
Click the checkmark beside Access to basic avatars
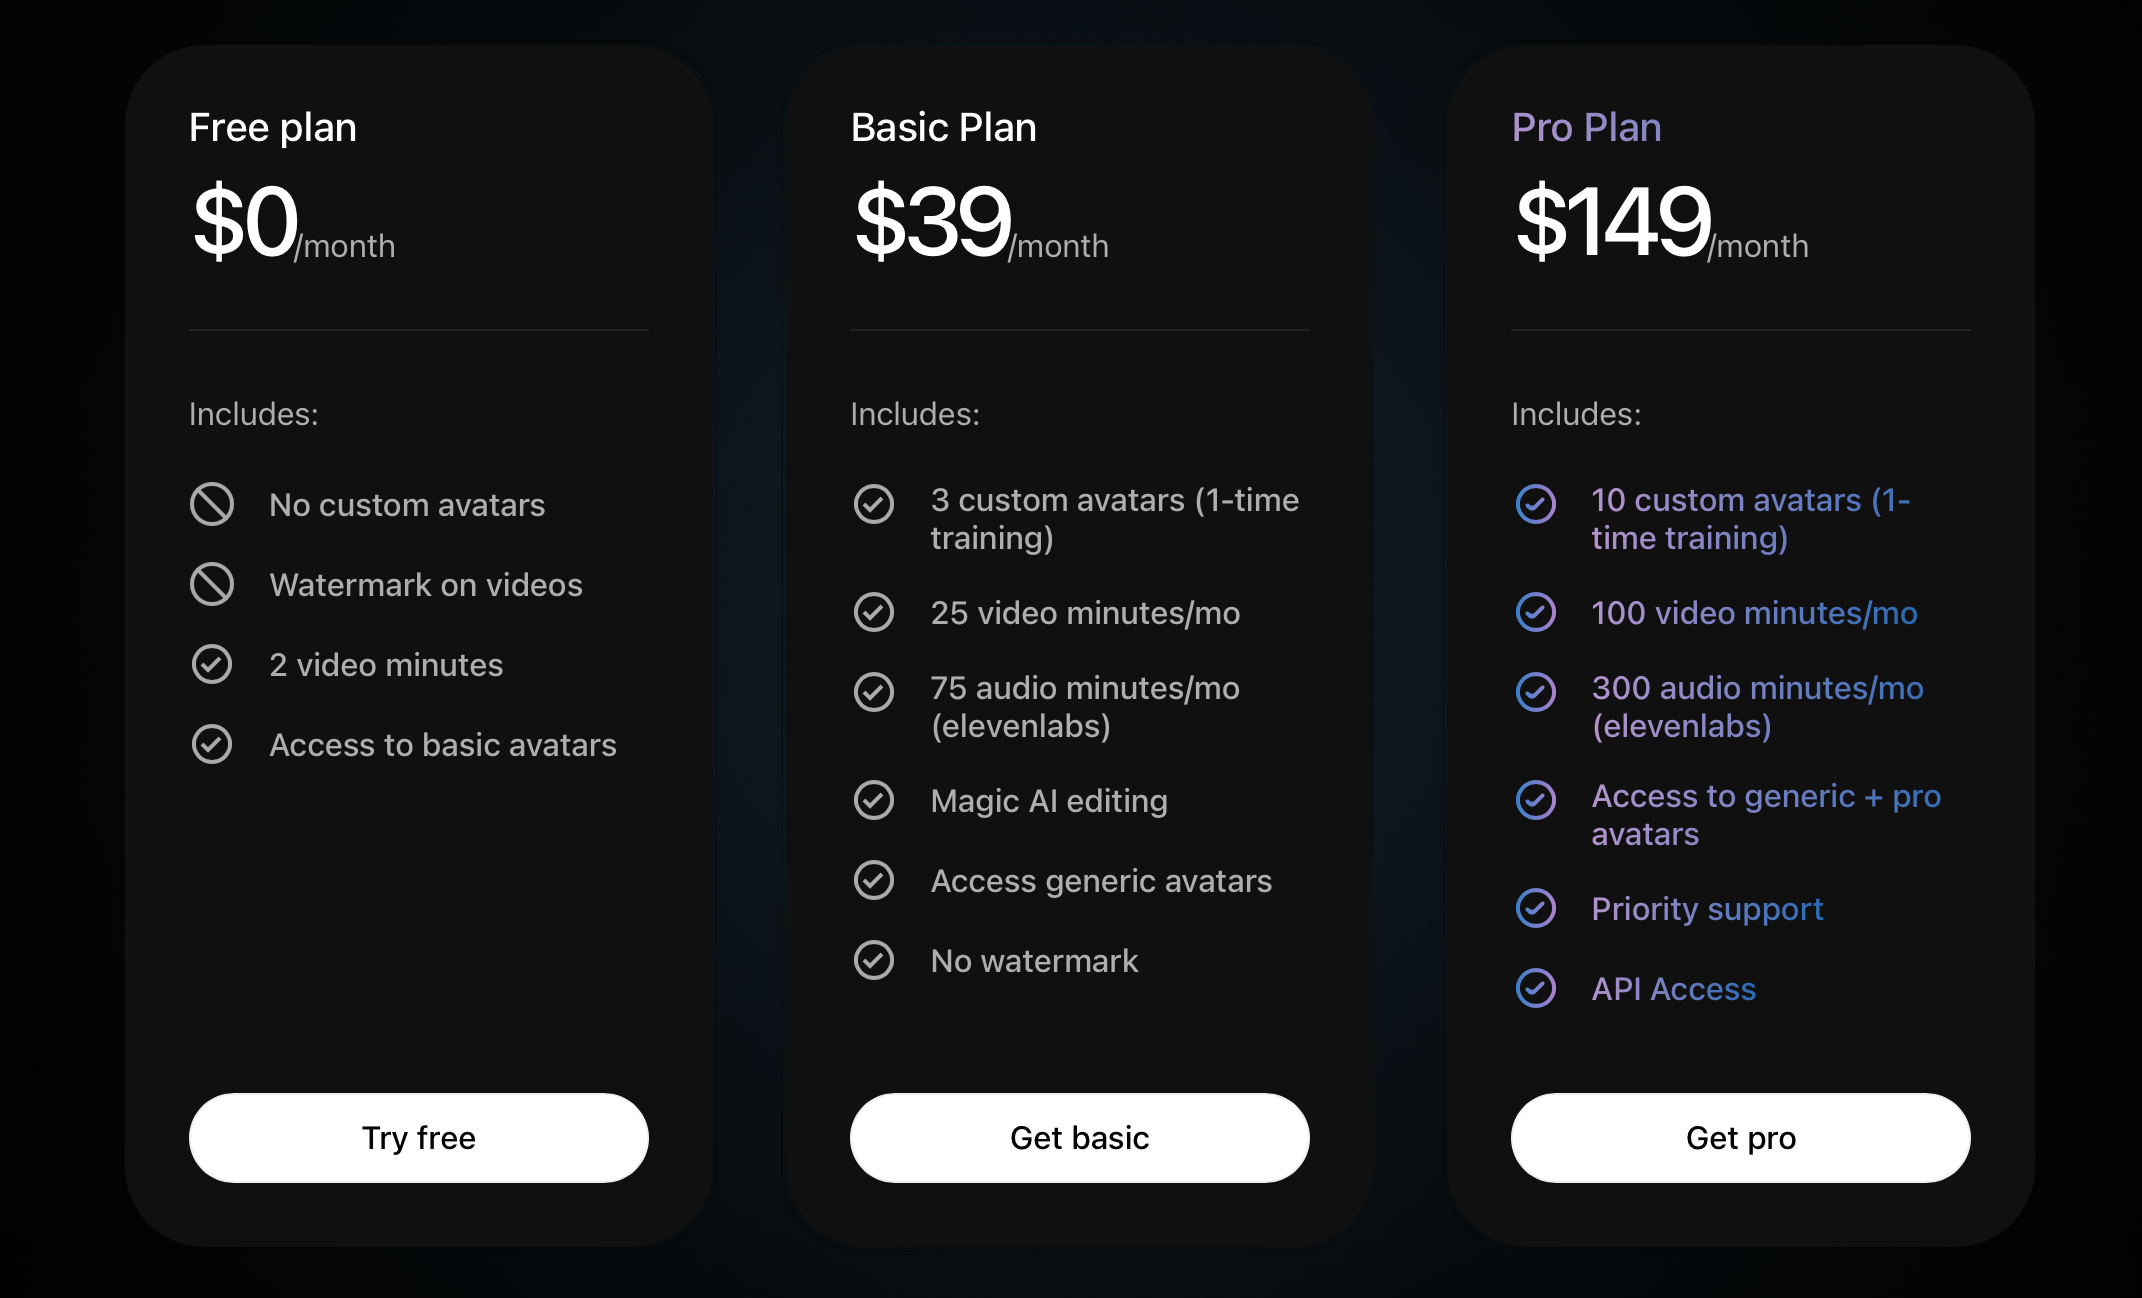pyautogui.click(x=212, y=744)
